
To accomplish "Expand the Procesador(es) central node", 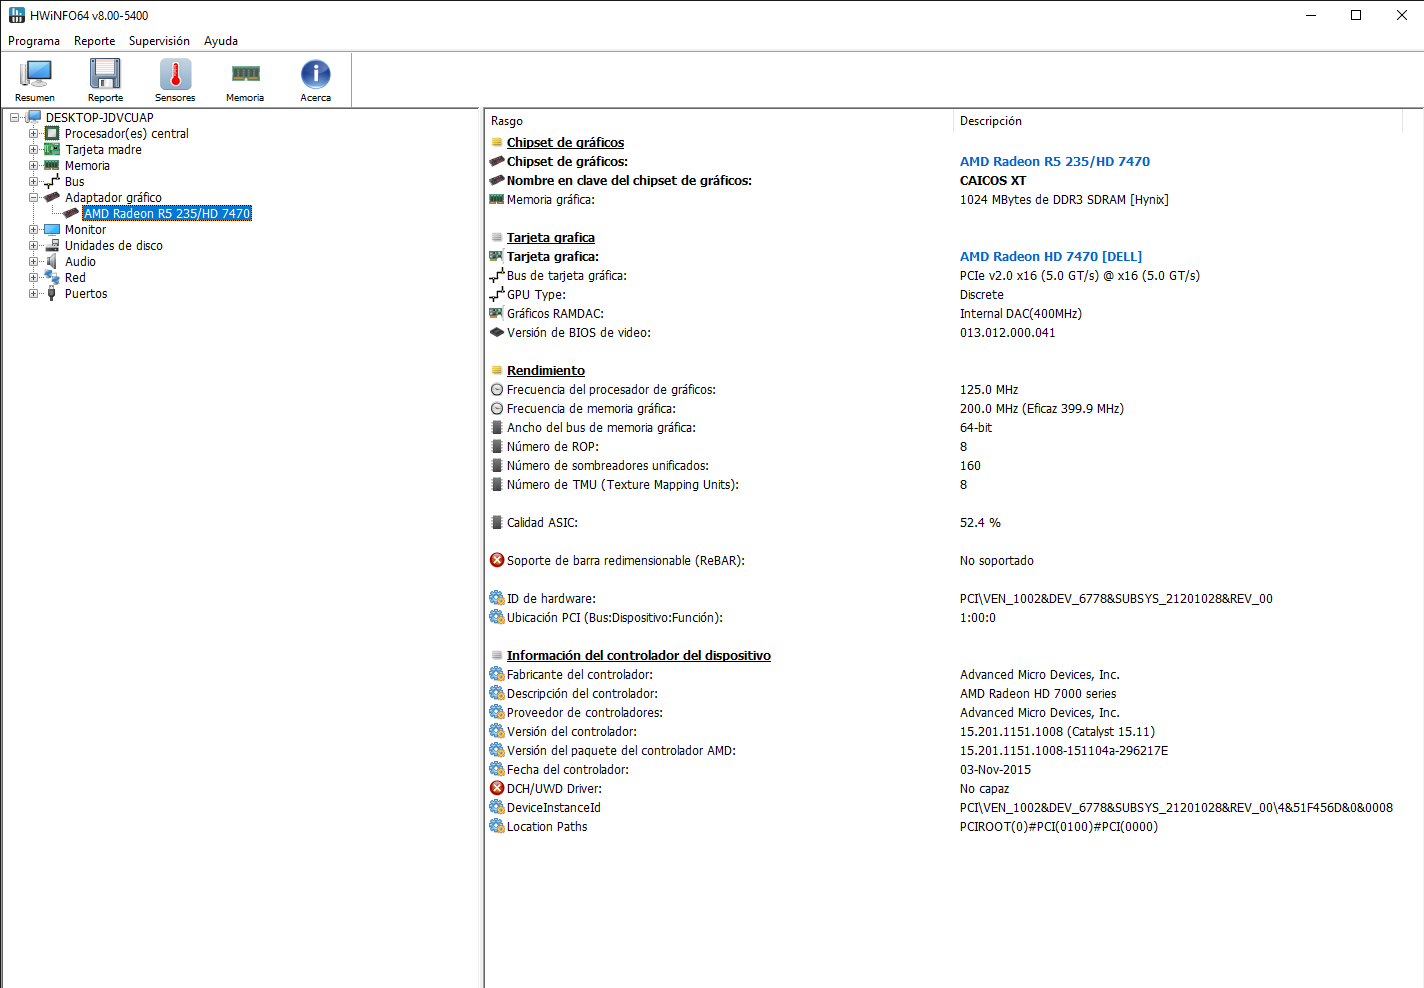I will (x=33, y=134).
